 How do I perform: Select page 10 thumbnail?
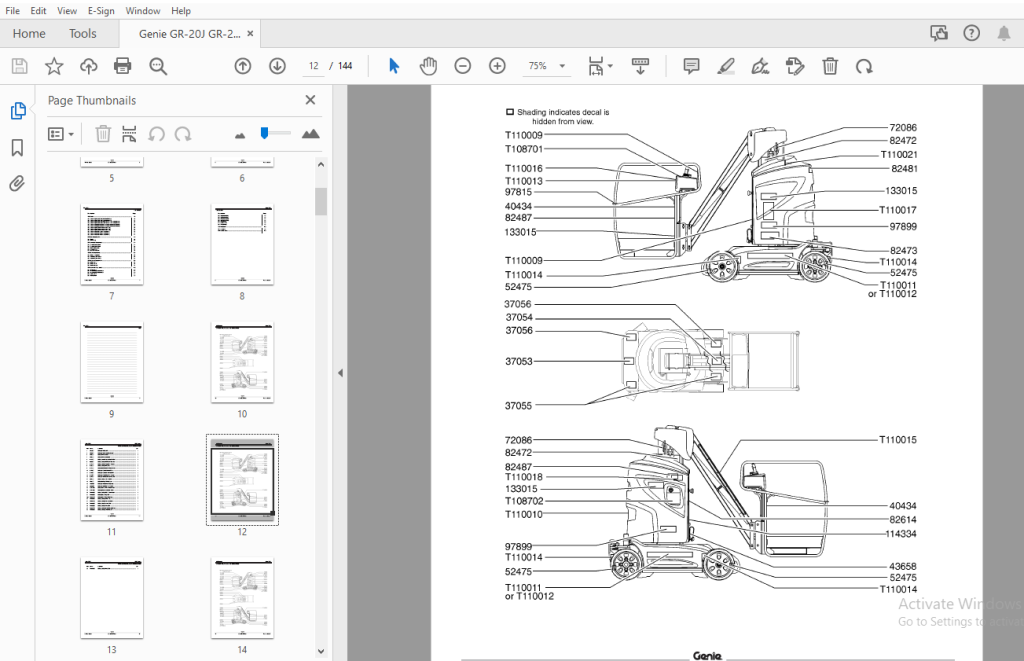[x=242, y=363]
